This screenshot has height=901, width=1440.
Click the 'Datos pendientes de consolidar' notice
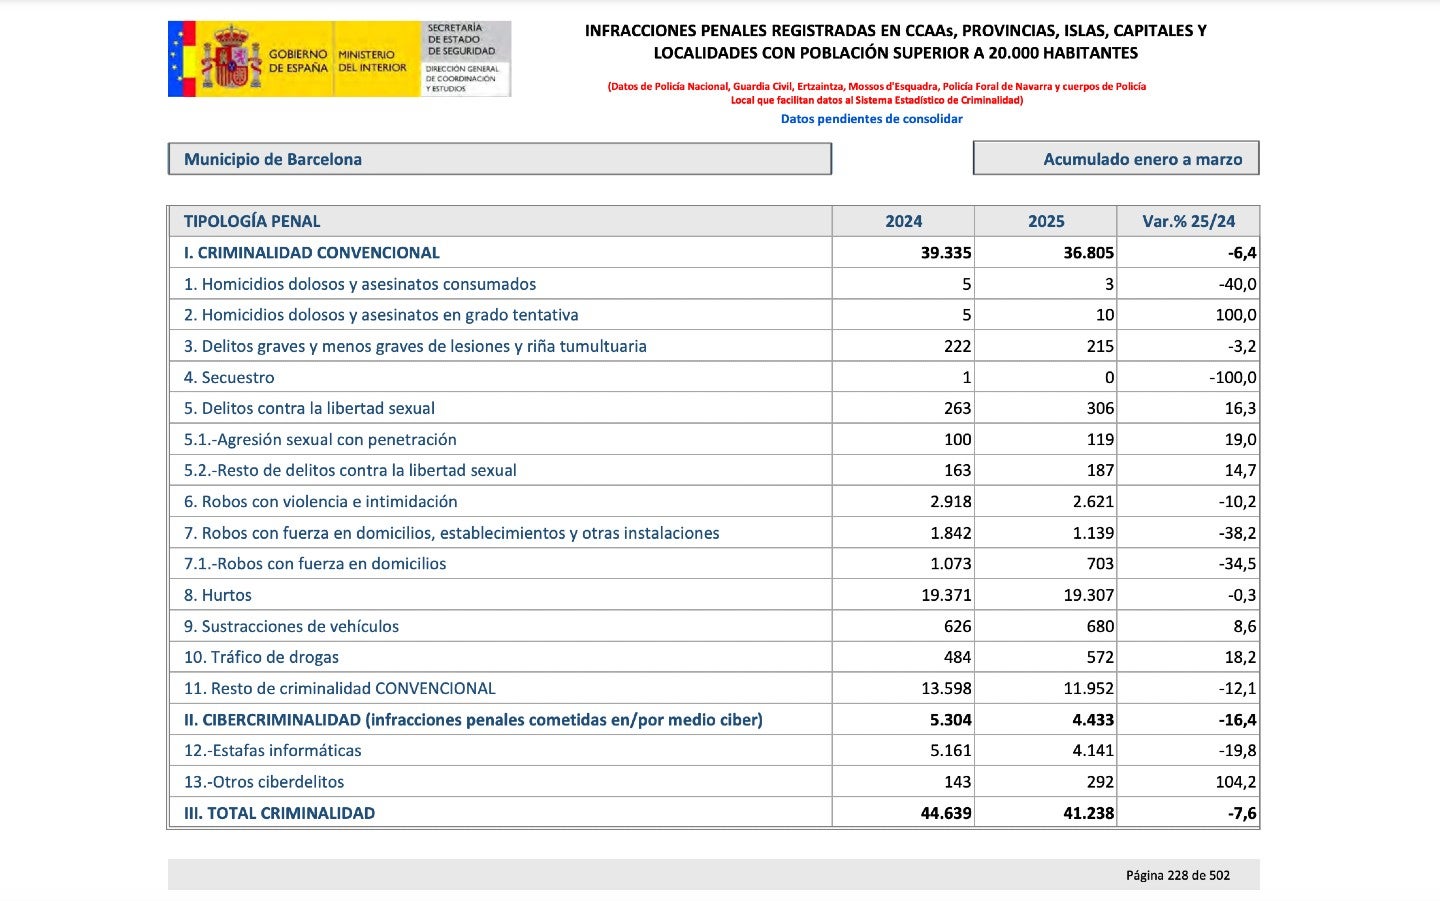coord(871,119)
